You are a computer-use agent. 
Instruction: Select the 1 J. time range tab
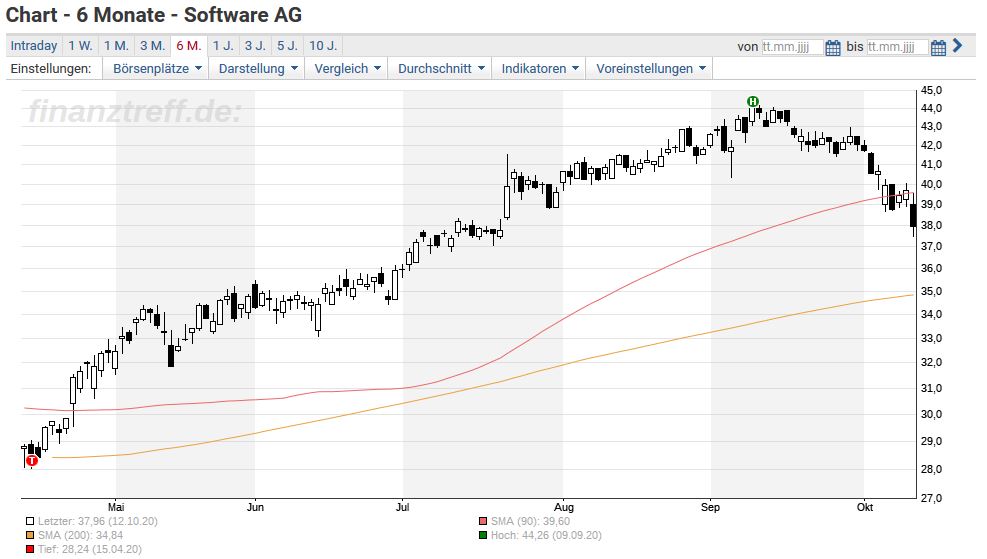pyautogui.click(x=223, y=46)
